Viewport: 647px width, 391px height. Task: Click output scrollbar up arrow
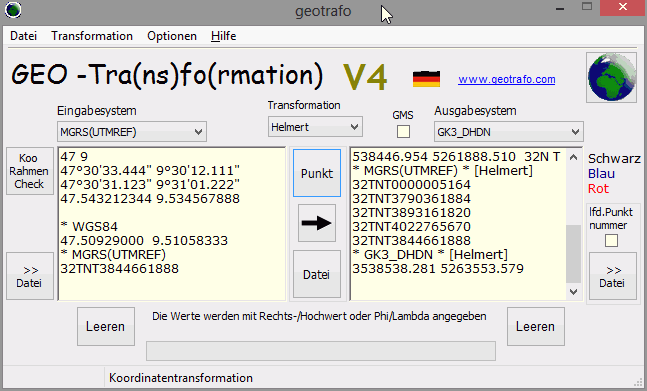pyautogui.click(x=573, y=157)
